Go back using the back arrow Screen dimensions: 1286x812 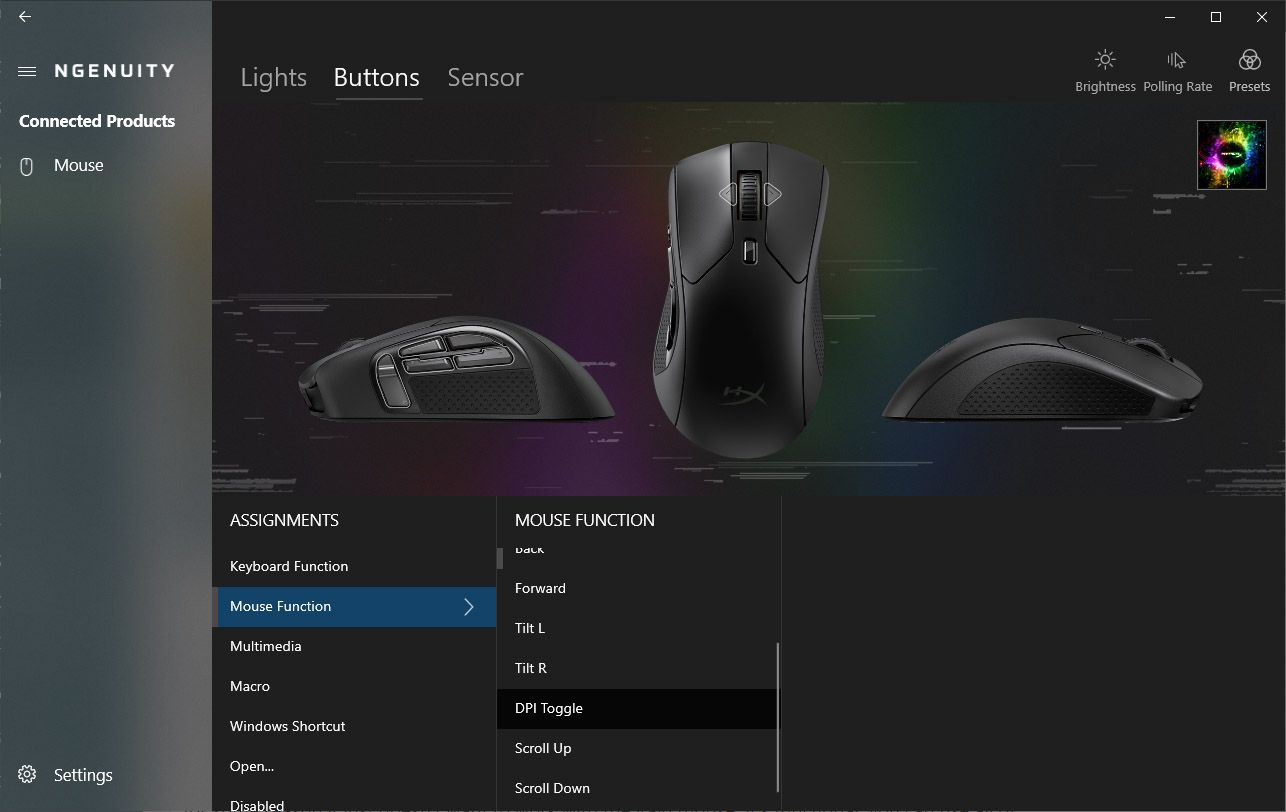[25, 17]
